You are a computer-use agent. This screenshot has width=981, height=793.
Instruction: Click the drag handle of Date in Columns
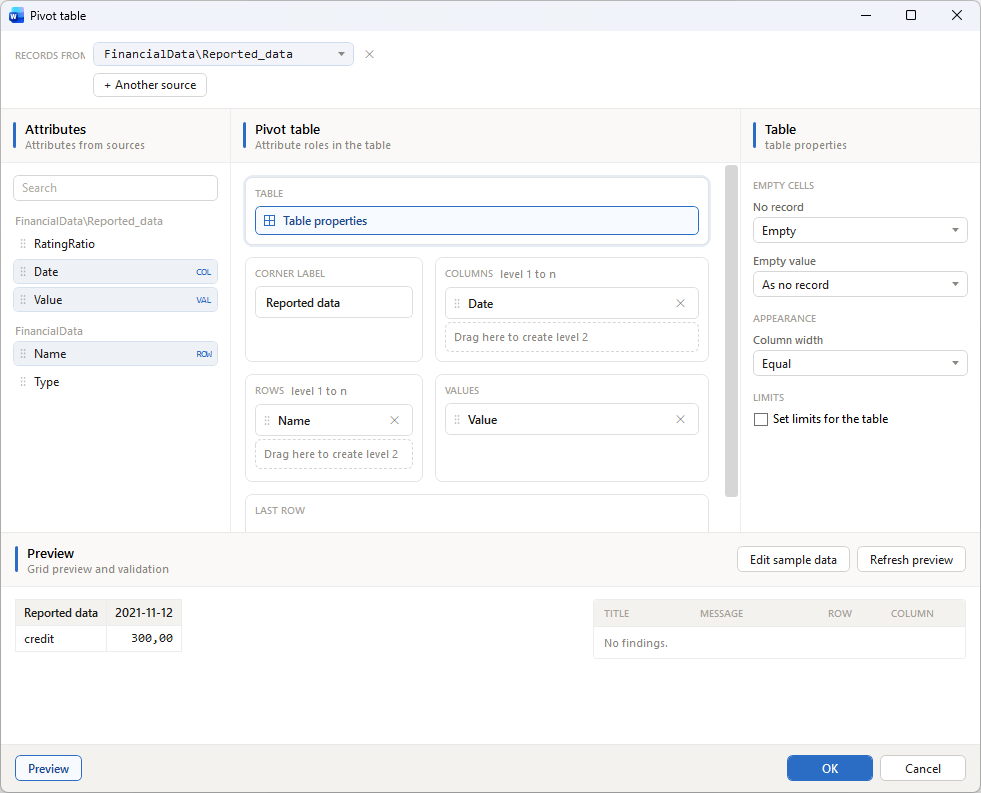(457, 303)
